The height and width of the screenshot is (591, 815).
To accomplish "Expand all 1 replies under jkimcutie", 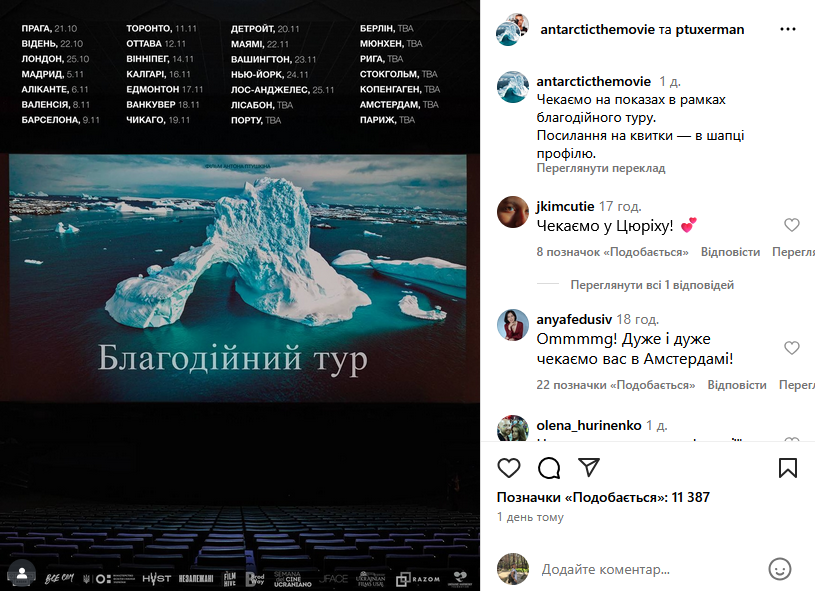I will click(x=652, y=285).
